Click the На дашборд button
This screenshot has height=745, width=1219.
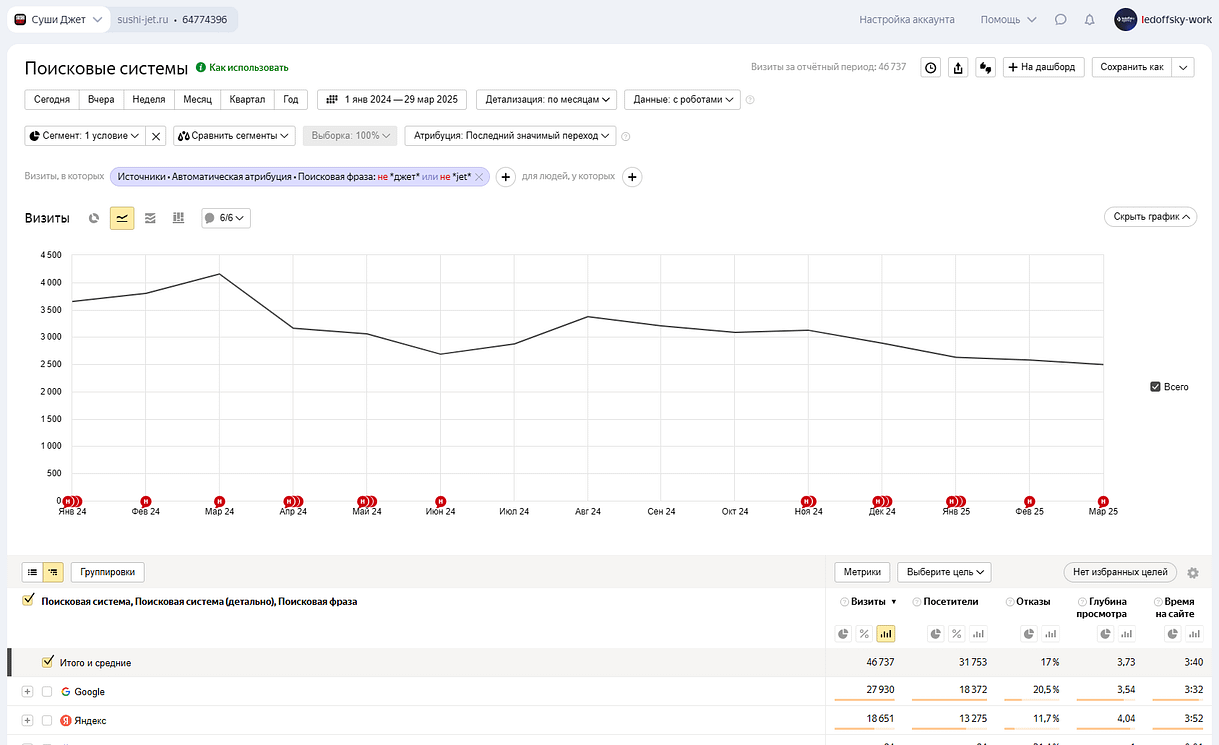click(x=1043, y=67)
